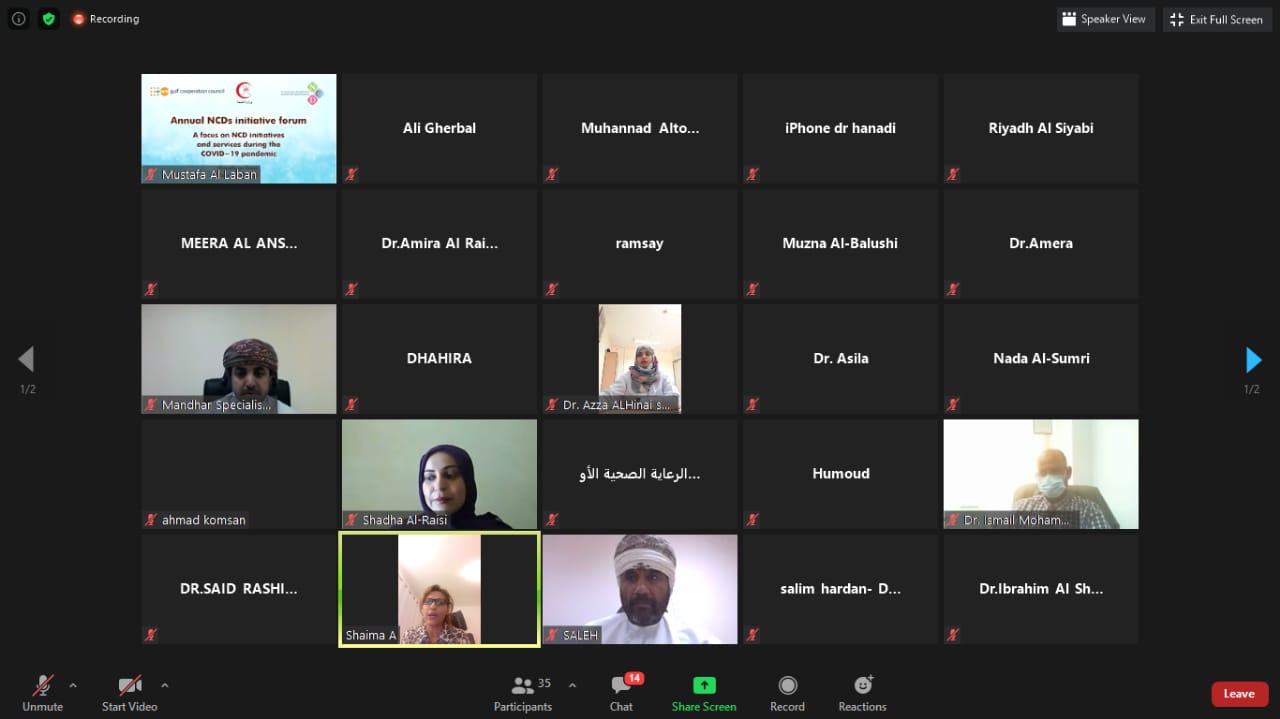Viewport: 1280px width, 719px height.
Task: Open the Participants panel icon
Action: tap(522, 686)
